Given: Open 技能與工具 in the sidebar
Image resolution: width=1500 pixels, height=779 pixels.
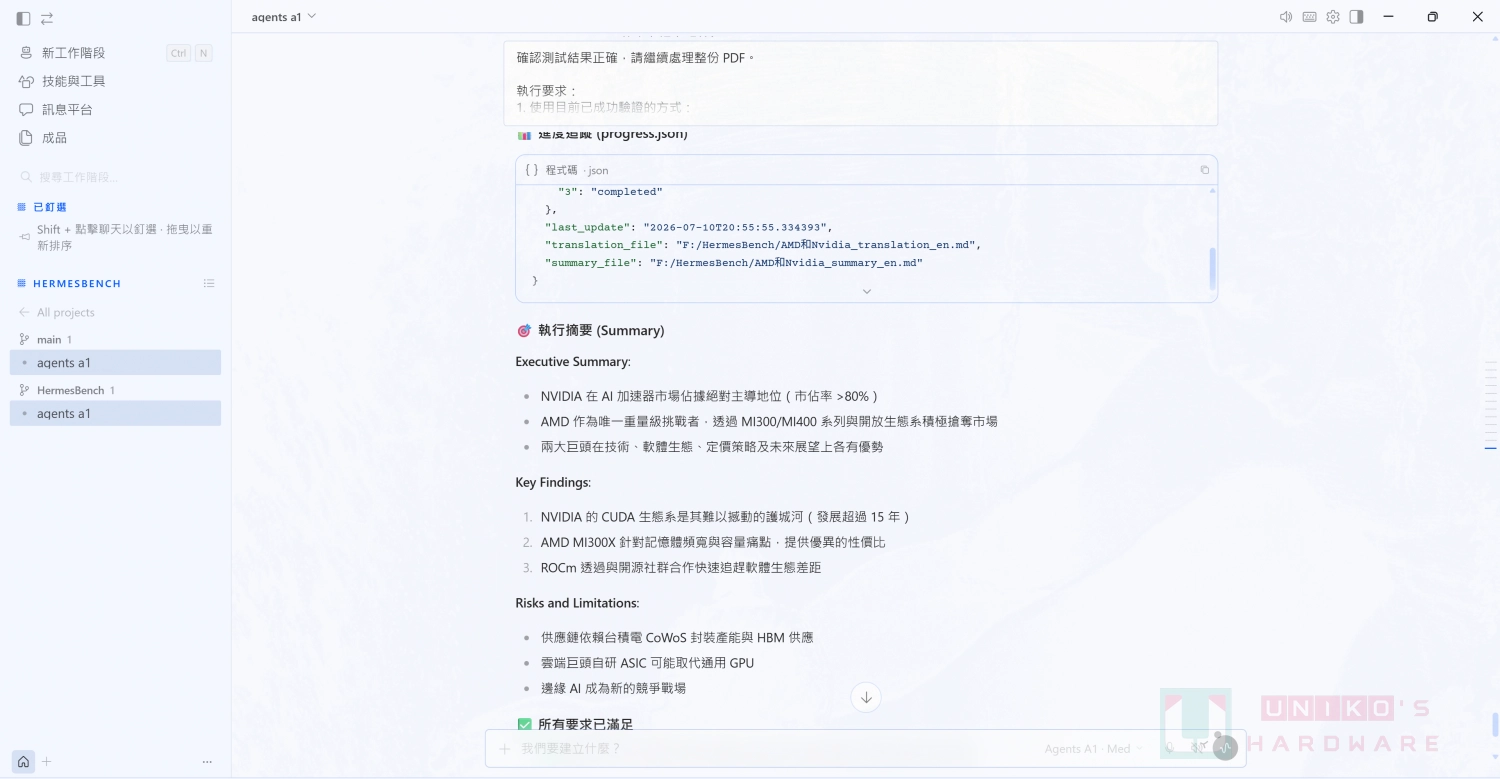Looking at the screenshot, I should 115,81.
